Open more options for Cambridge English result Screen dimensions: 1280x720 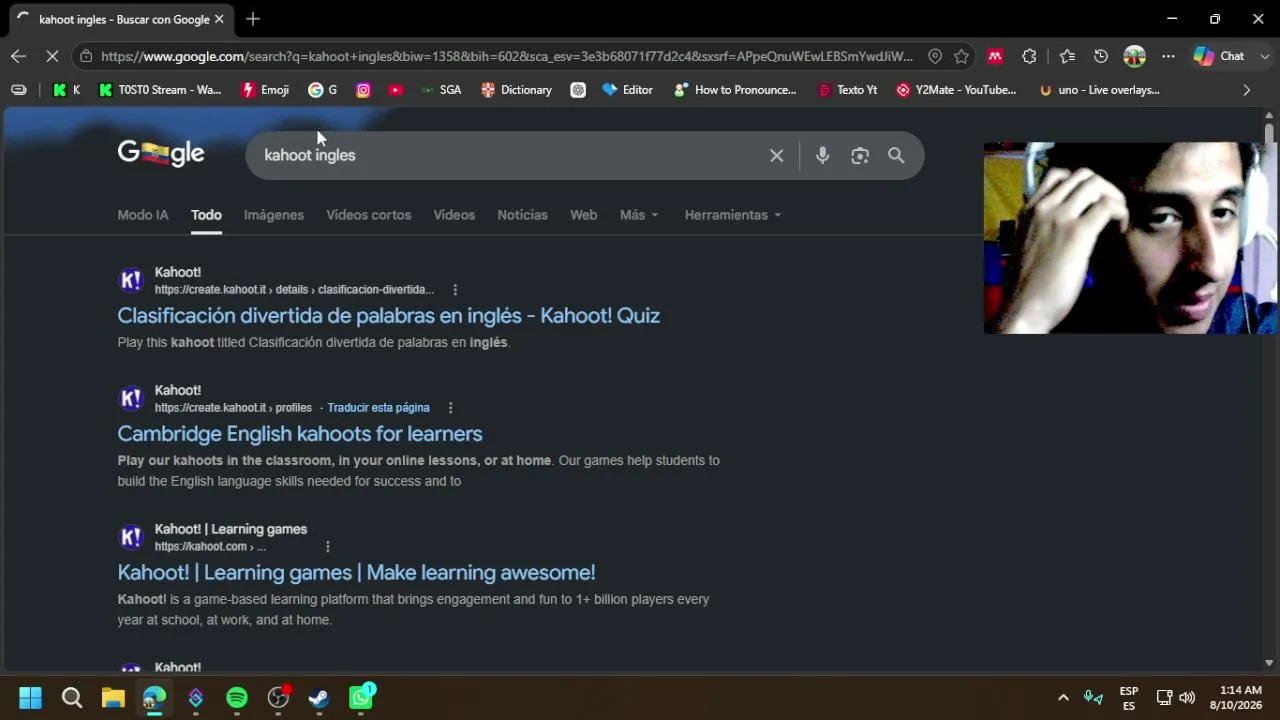(450, 408)
